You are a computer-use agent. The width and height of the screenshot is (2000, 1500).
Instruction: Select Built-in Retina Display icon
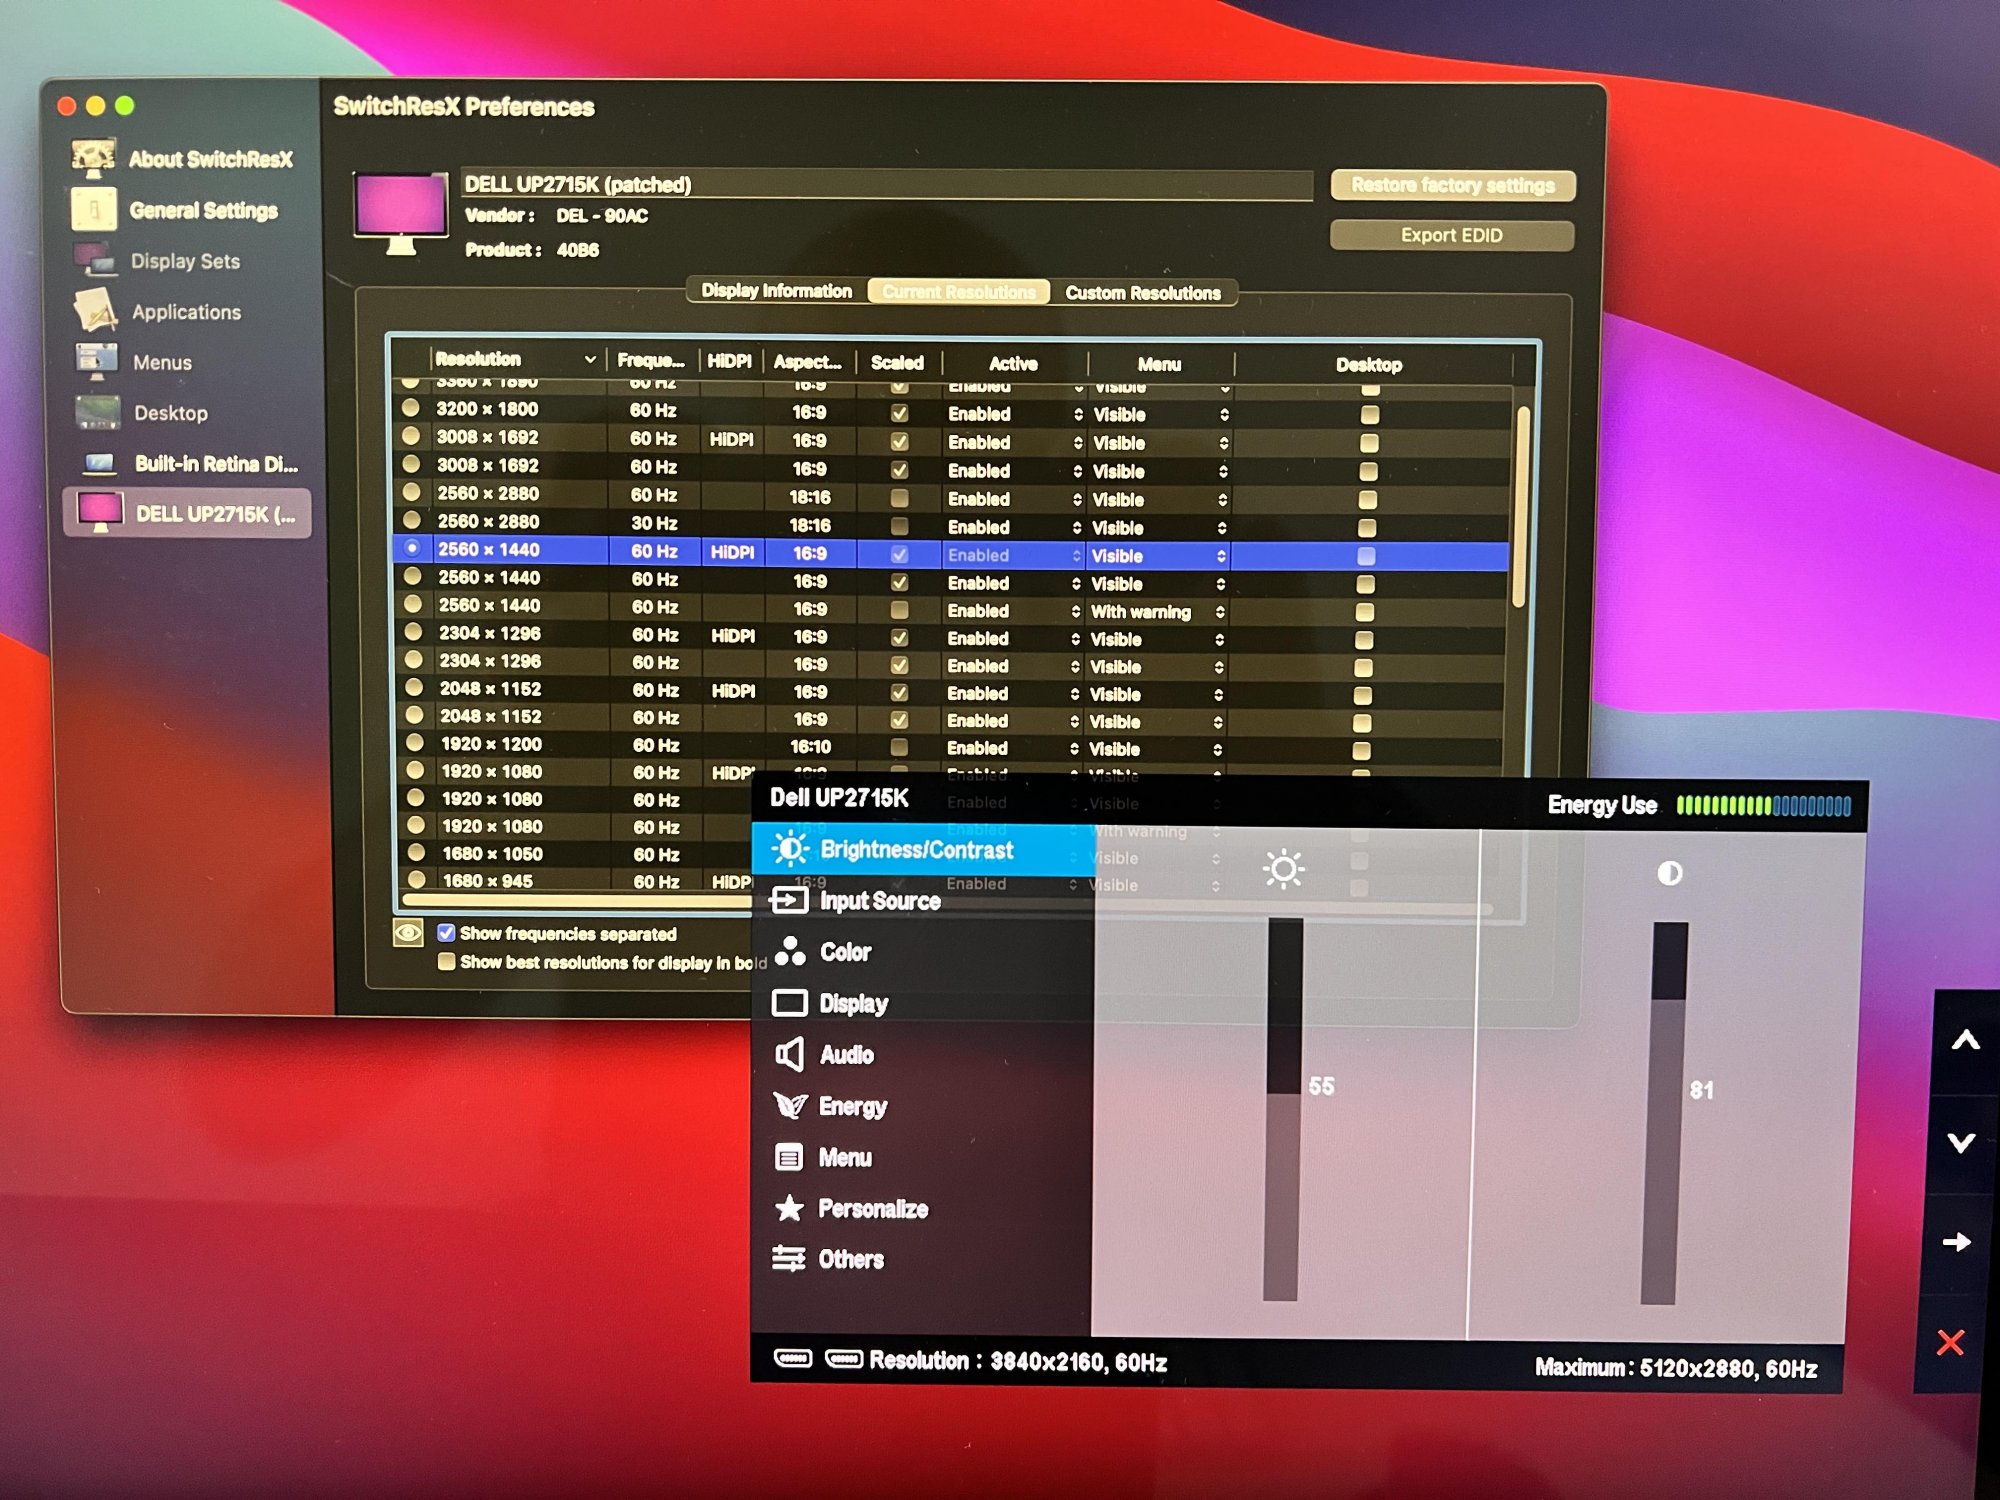(x=100, y=463)
